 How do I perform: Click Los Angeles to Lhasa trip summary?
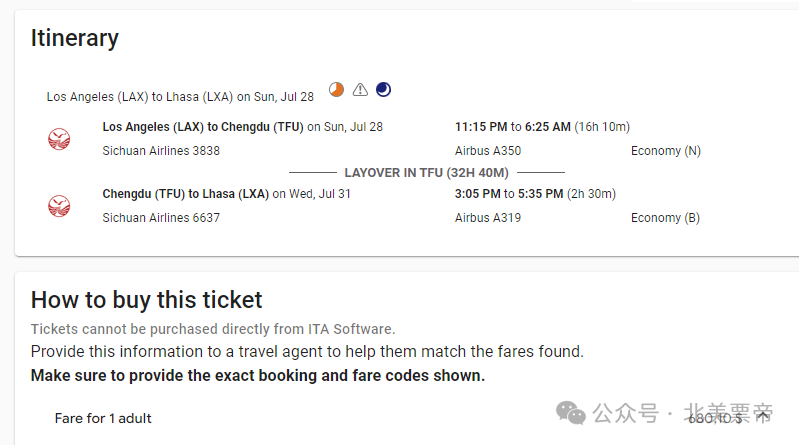coord(180,97)
